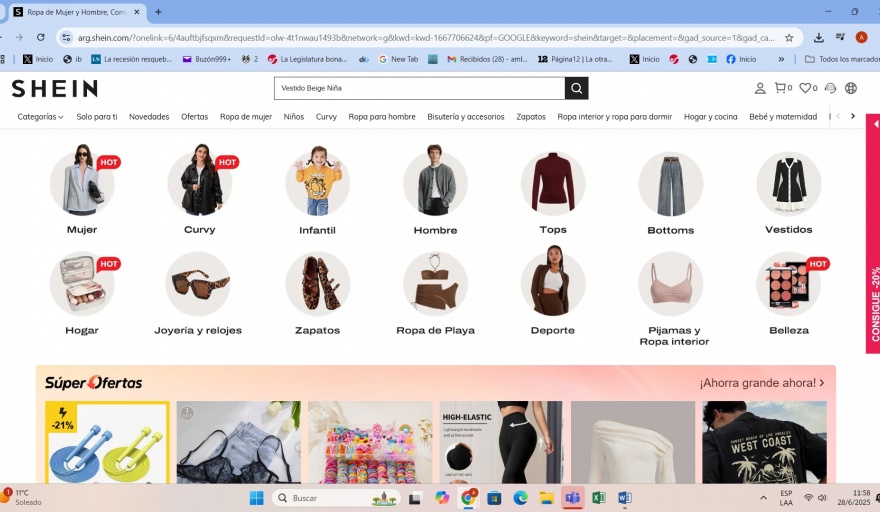The height and width of the screenshot is (512, 880).
Task: Open the Ropa de Playa category
Action: point(436,293)
